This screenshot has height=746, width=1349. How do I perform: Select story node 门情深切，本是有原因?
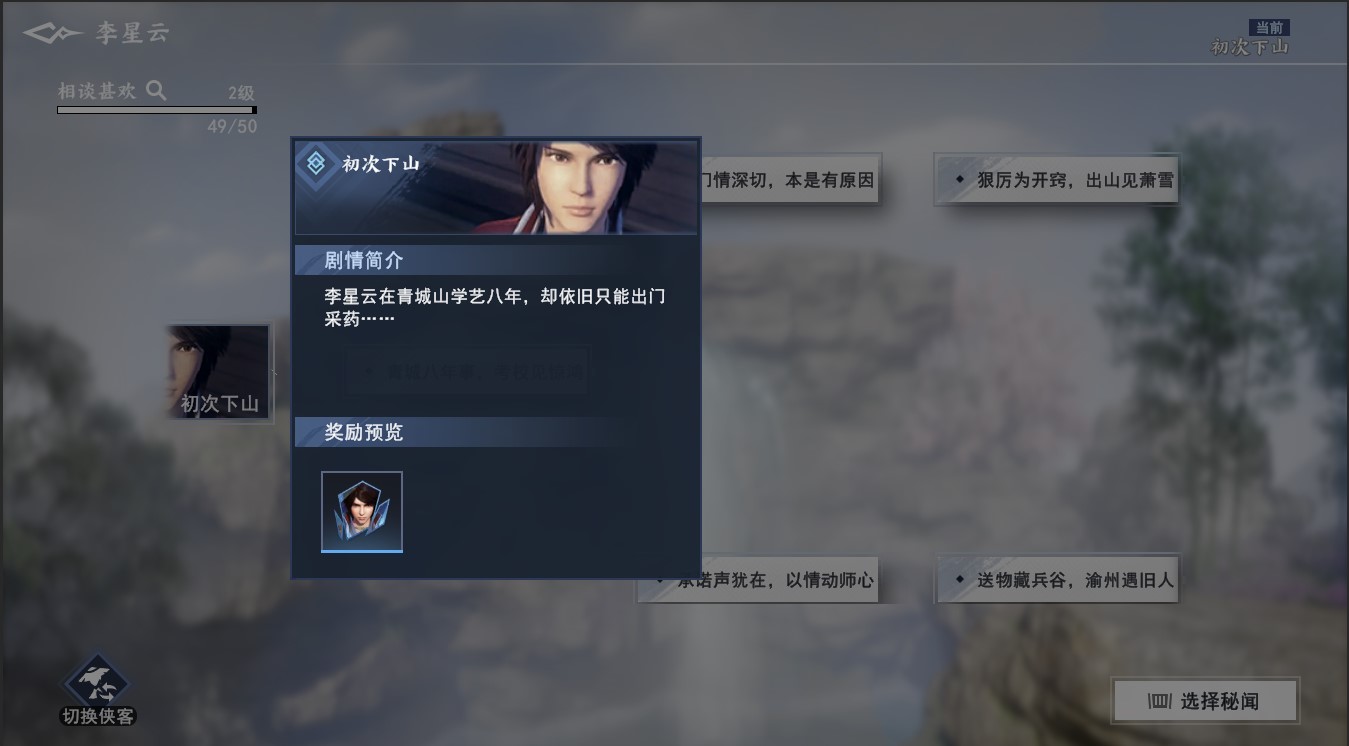tap(790, 180)
